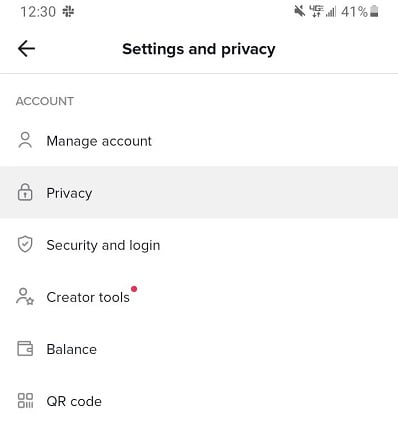Open Creator tools label
This screenshot has width=398, height=431.
(x=88, y=297)
